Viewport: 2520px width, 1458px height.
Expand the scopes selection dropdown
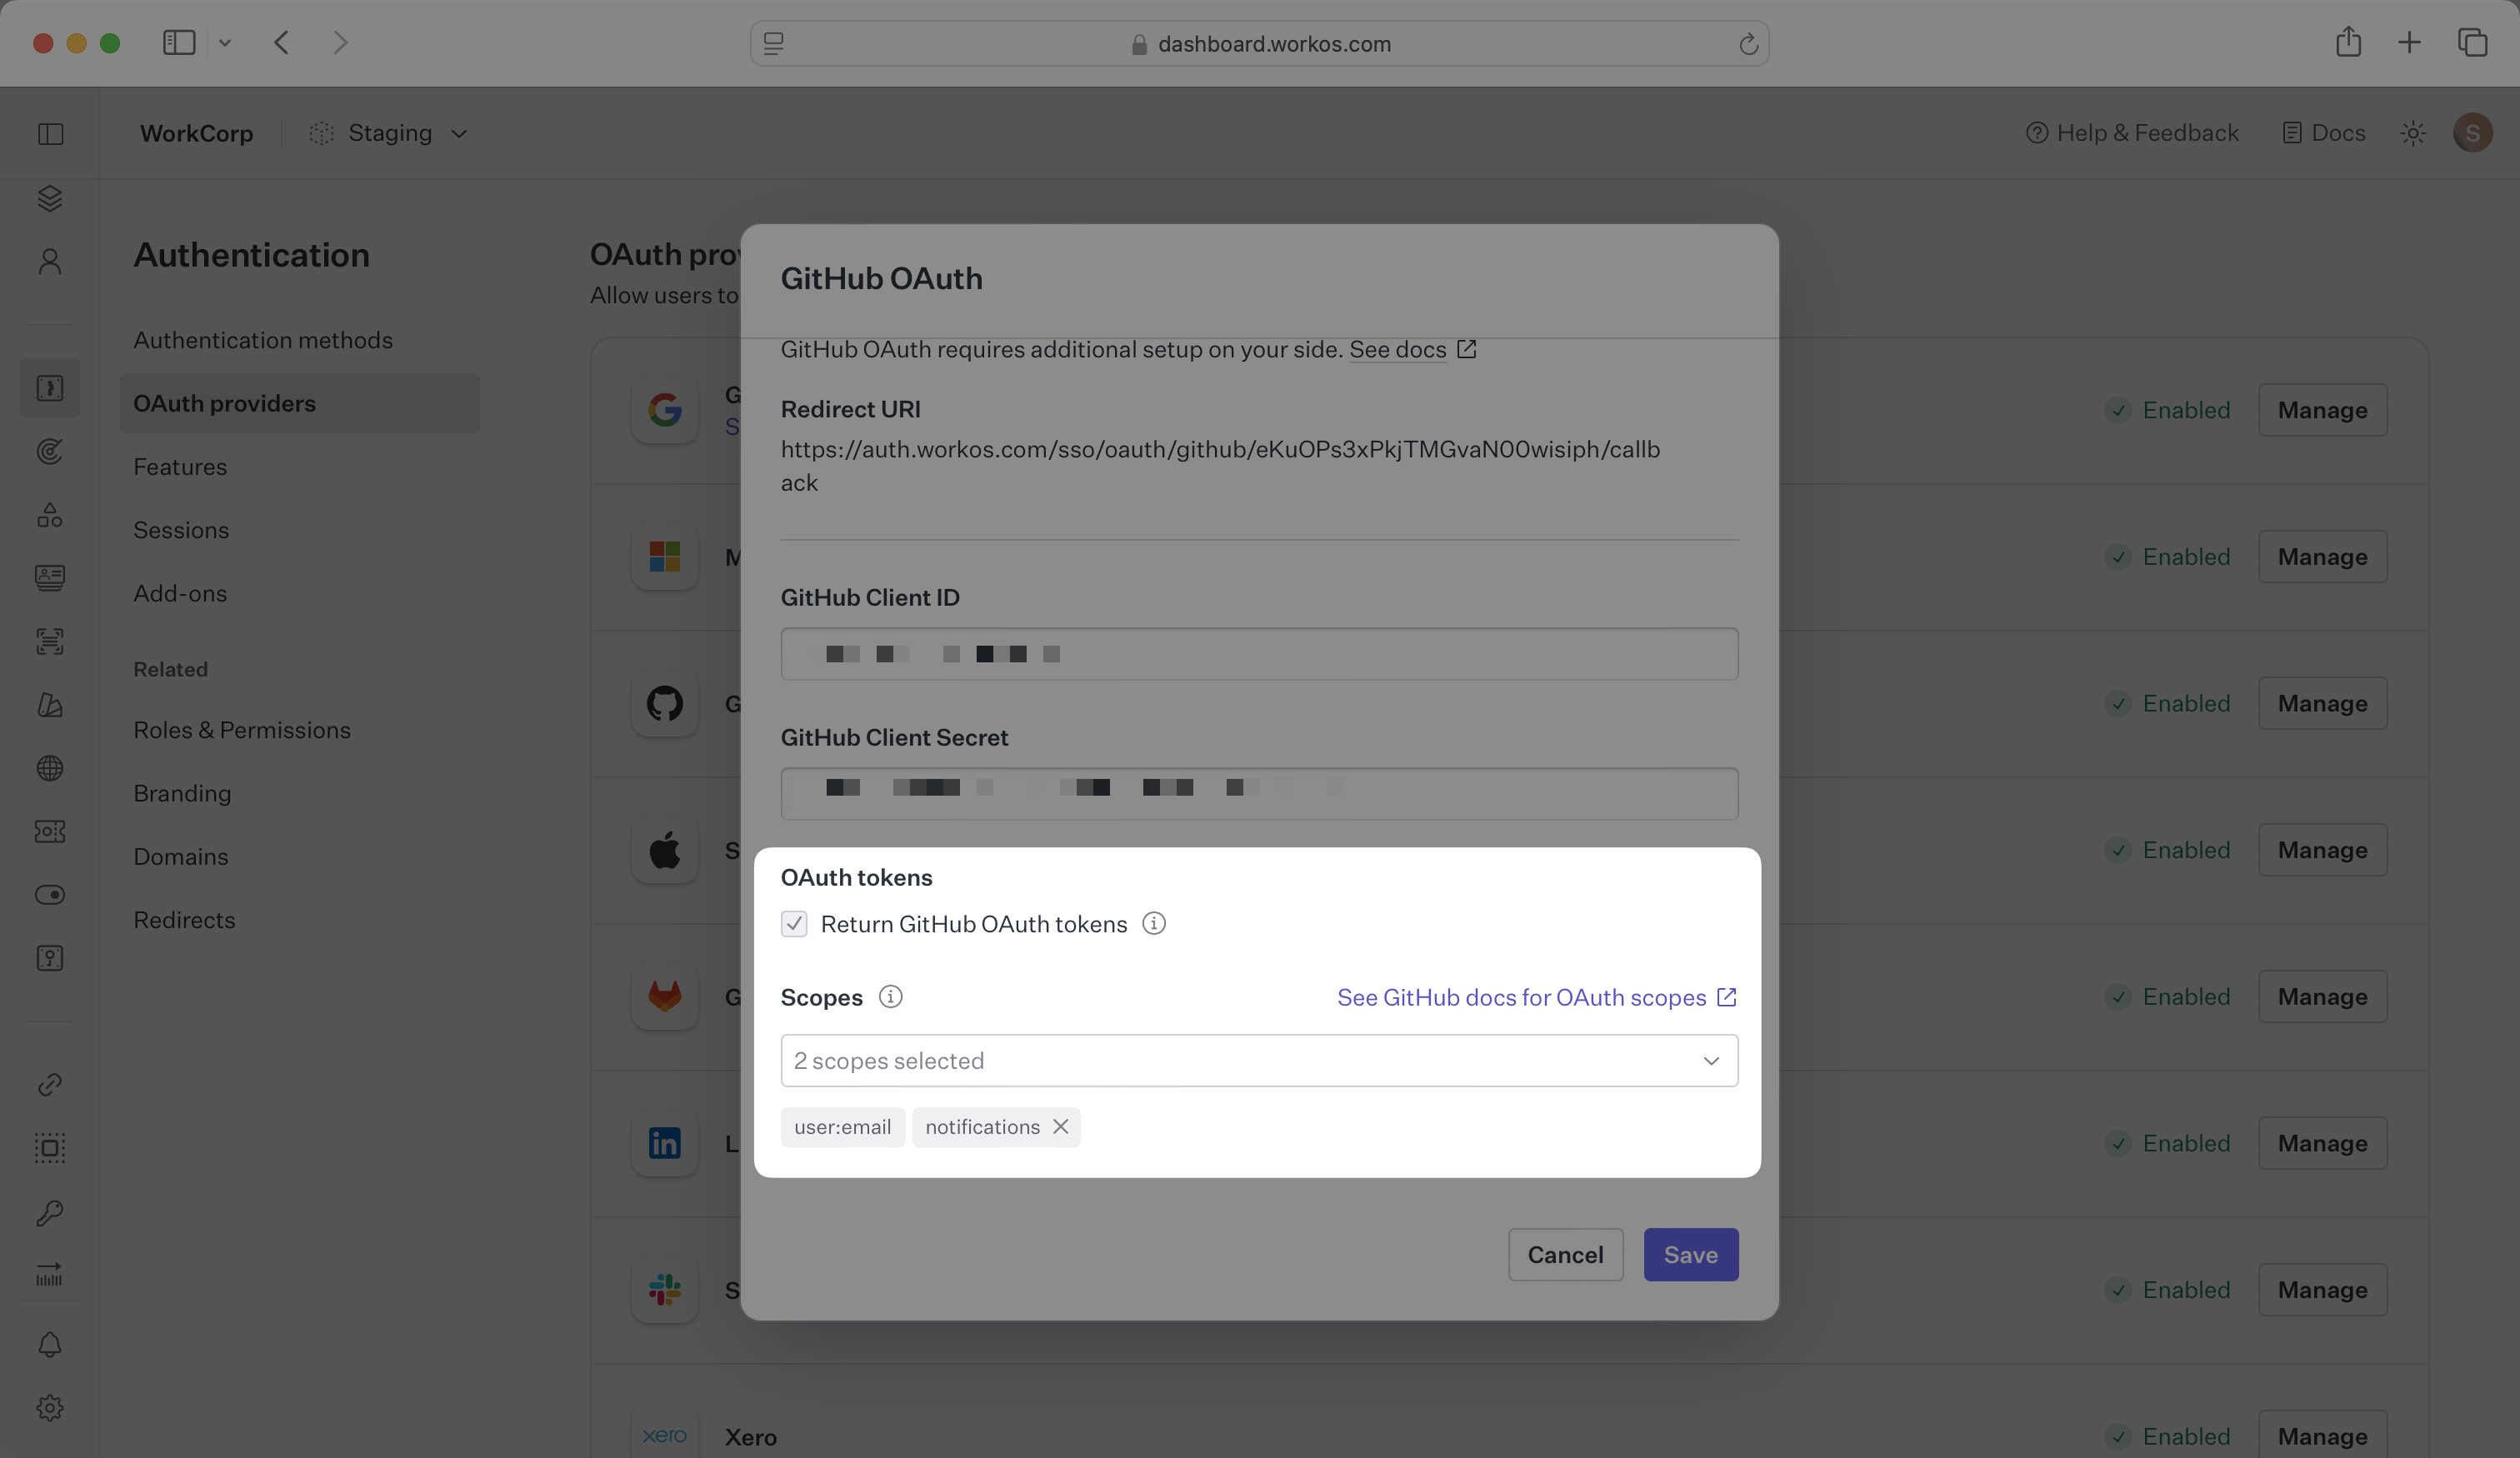1710,1061
